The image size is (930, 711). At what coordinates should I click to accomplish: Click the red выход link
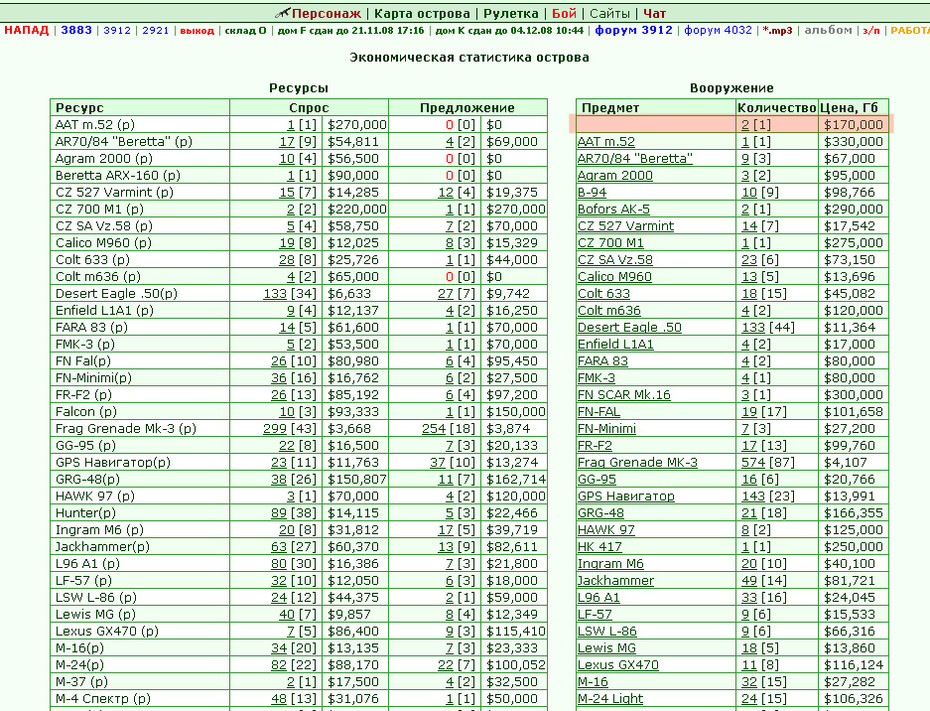[197, 31]
